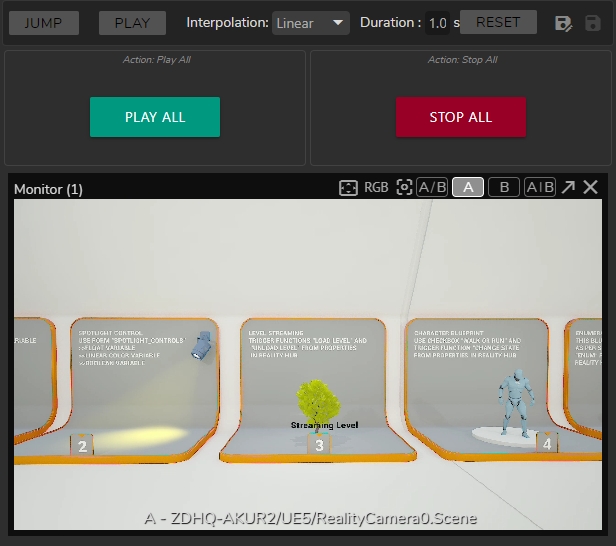Click the yellow tree in monitor preview
616x546 pixels.
[319, 400]
